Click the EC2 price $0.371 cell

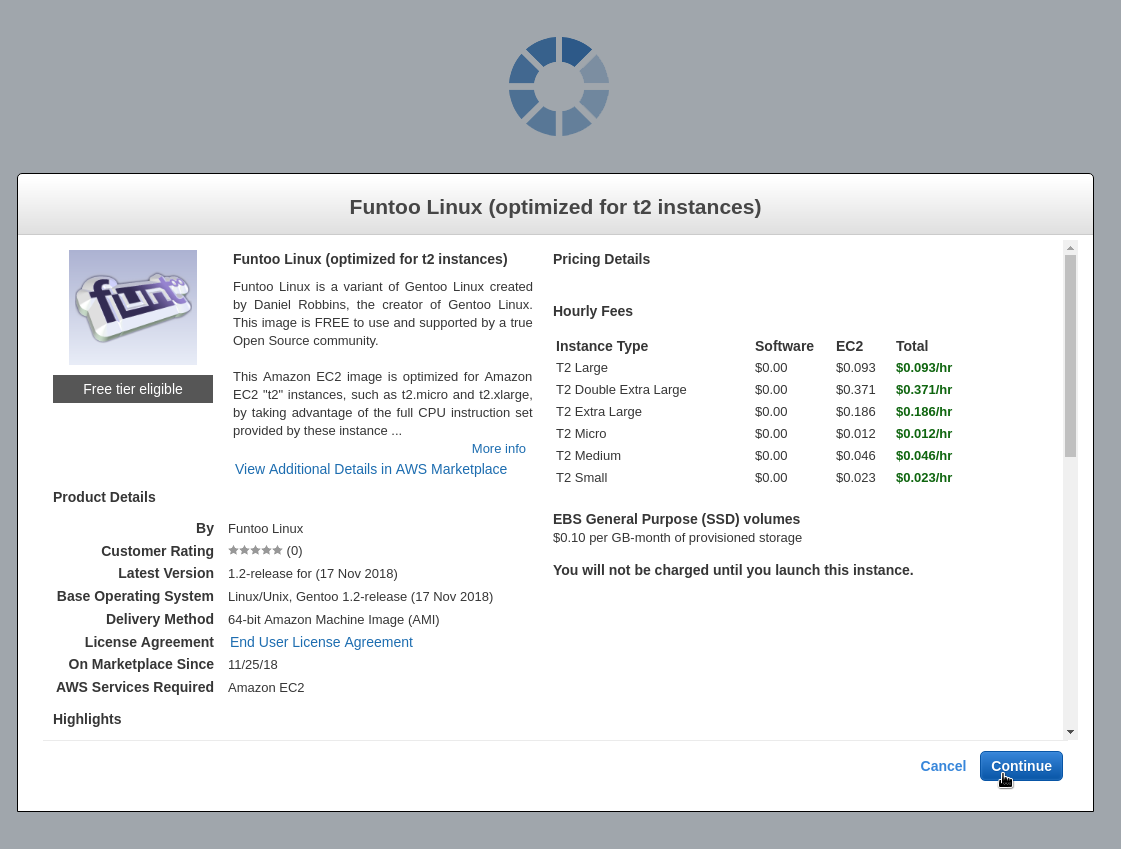point(855,390)
